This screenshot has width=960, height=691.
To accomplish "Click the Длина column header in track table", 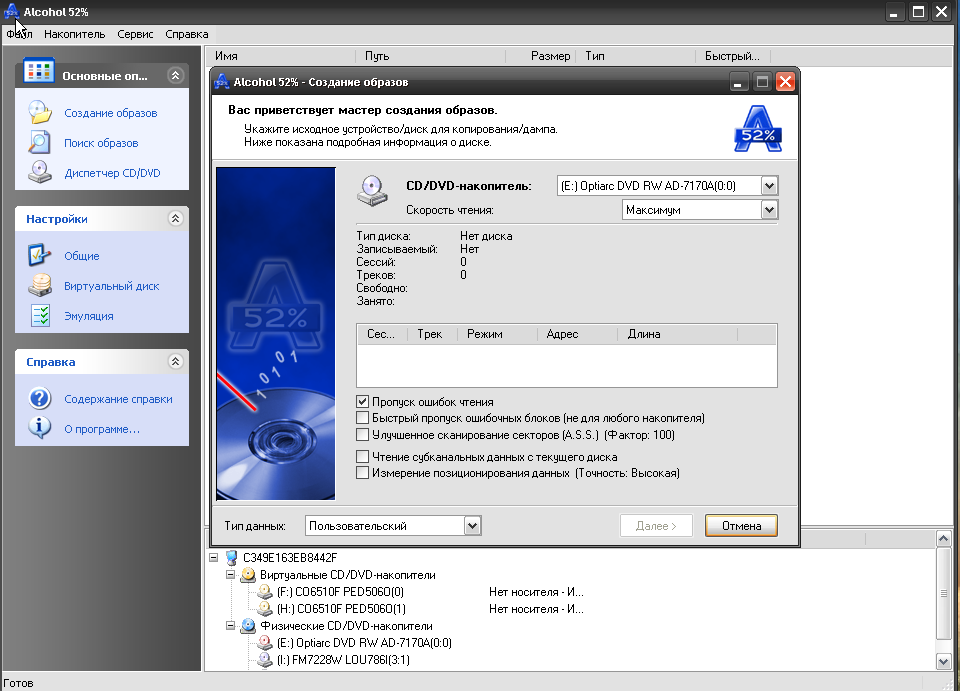I will click(678, 334).
